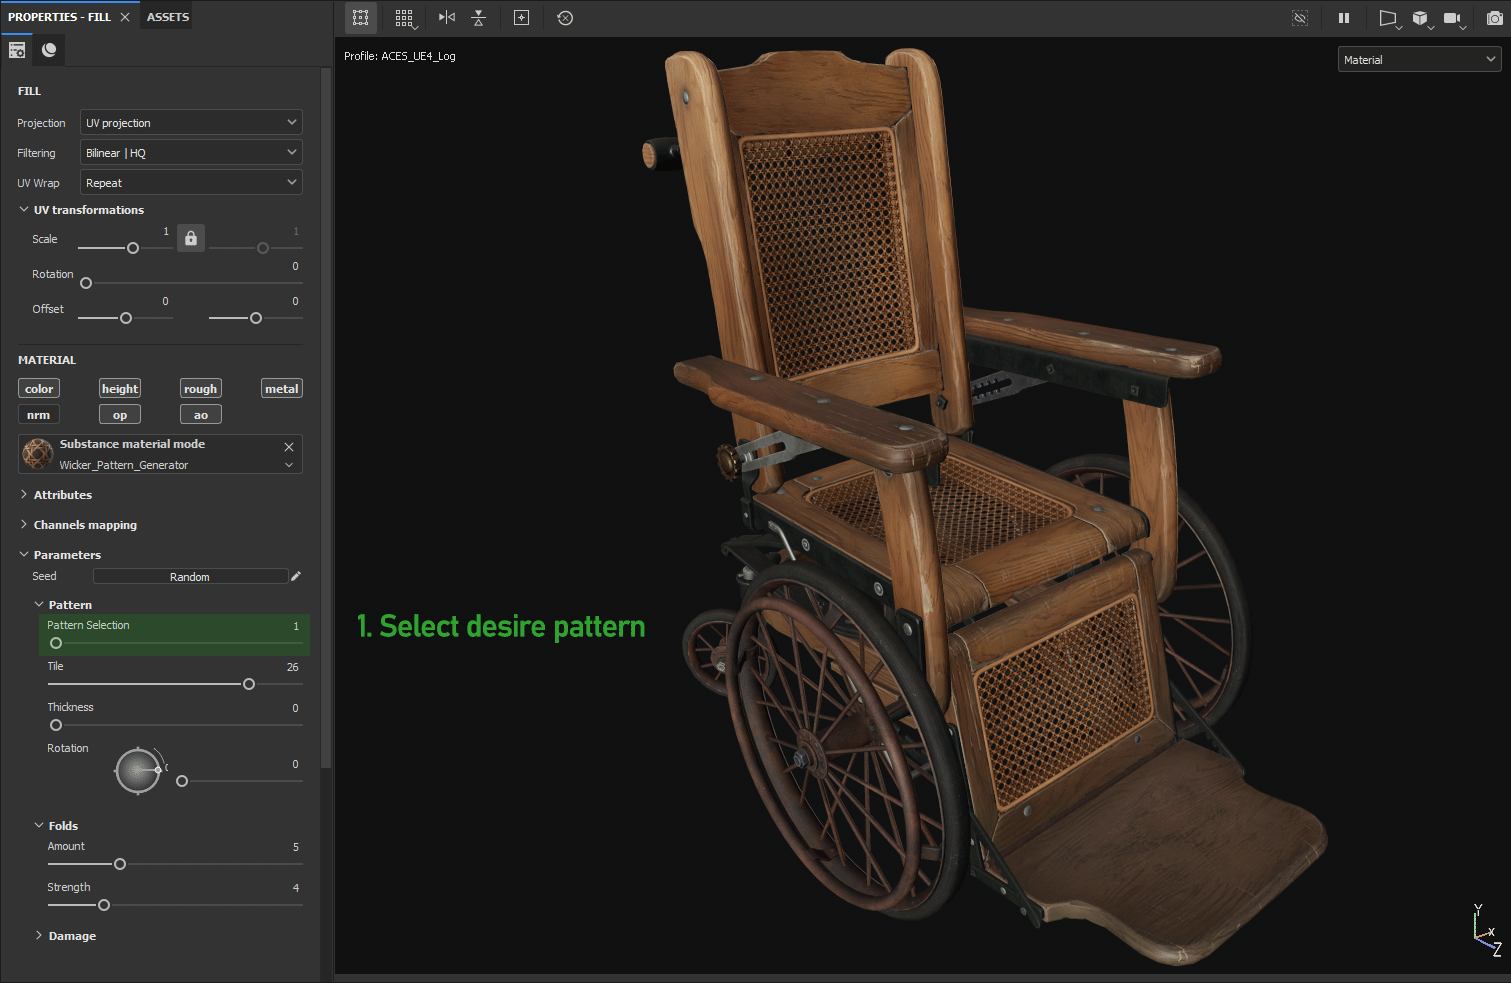
Task: Toggle the ao channel button
Action: (x=201, y=415)
